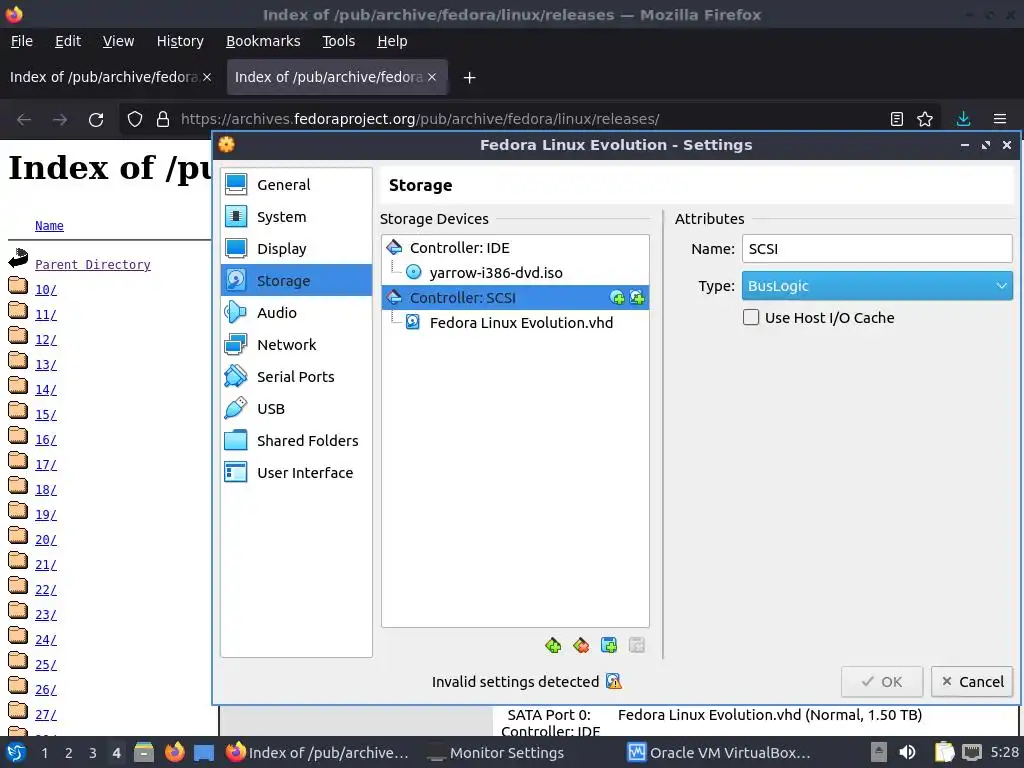
Task: Open a new Firefox tab
Action: pyautogui.click(x=469, y=78)
